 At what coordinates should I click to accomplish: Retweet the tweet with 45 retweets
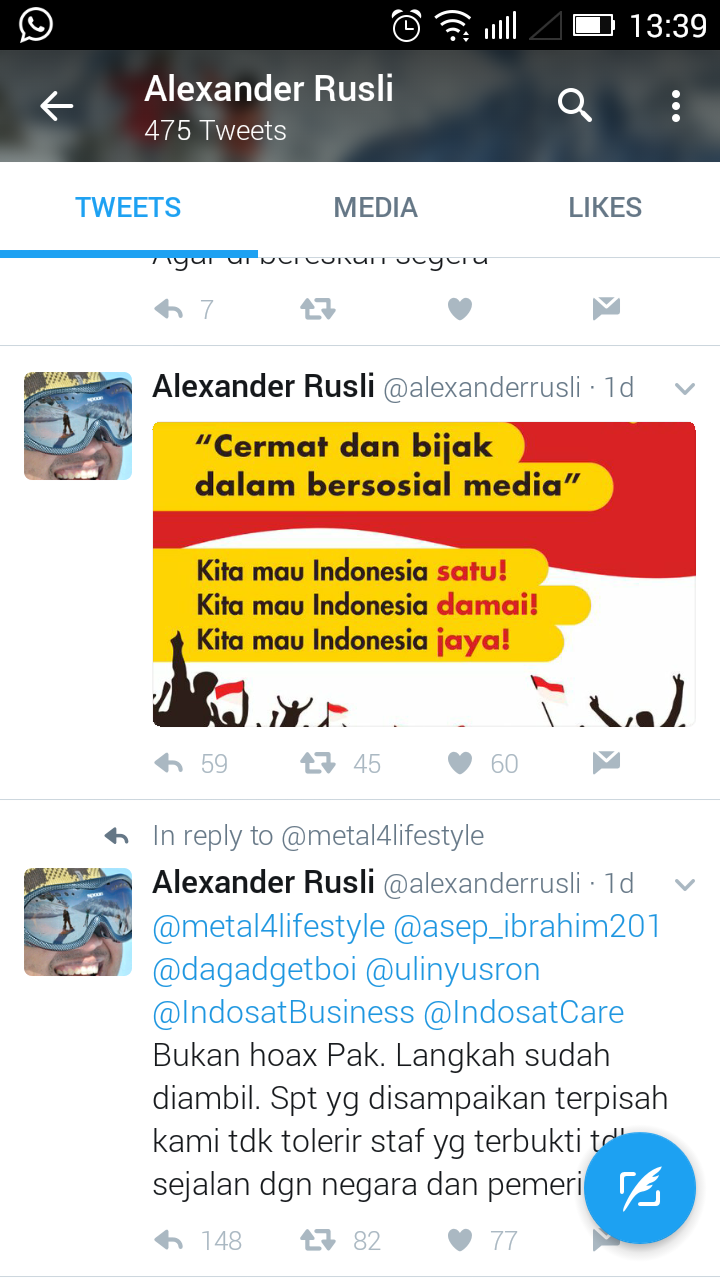[318, 764]
